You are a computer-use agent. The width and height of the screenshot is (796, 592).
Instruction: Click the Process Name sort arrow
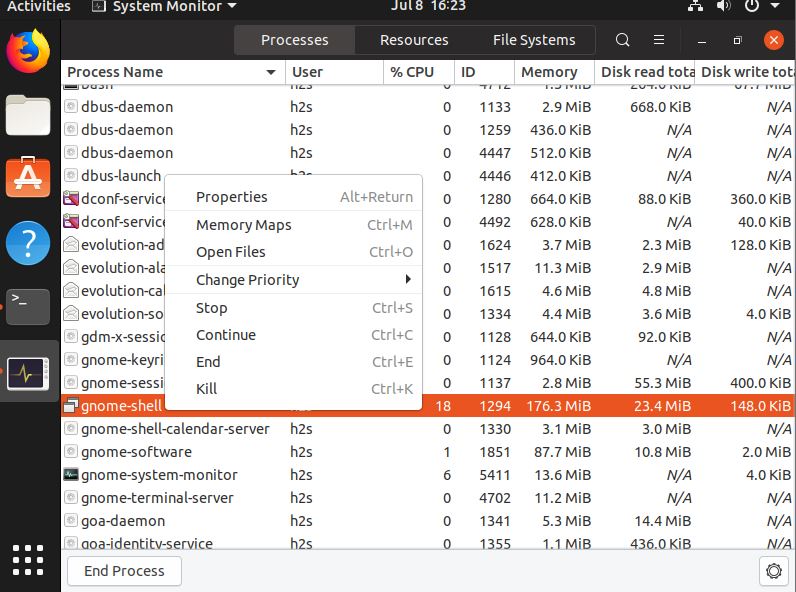(271, 72)
